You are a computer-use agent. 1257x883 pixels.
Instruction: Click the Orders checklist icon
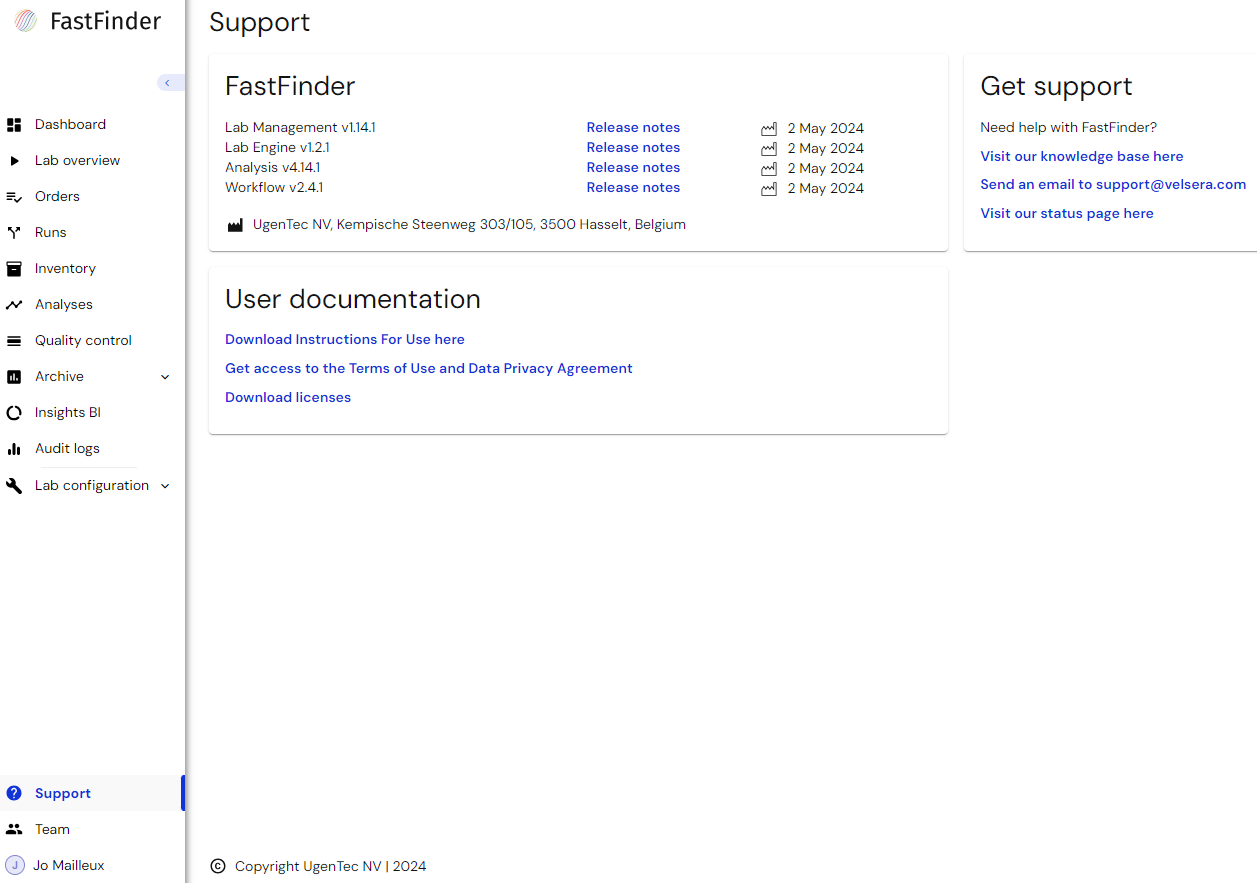pos(14,197)
